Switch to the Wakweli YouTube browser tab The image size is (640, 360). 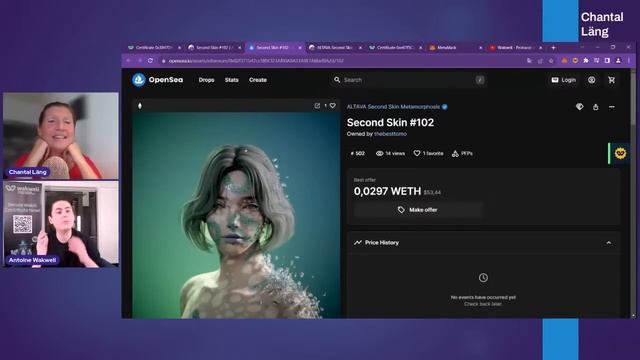click(515, 48)
